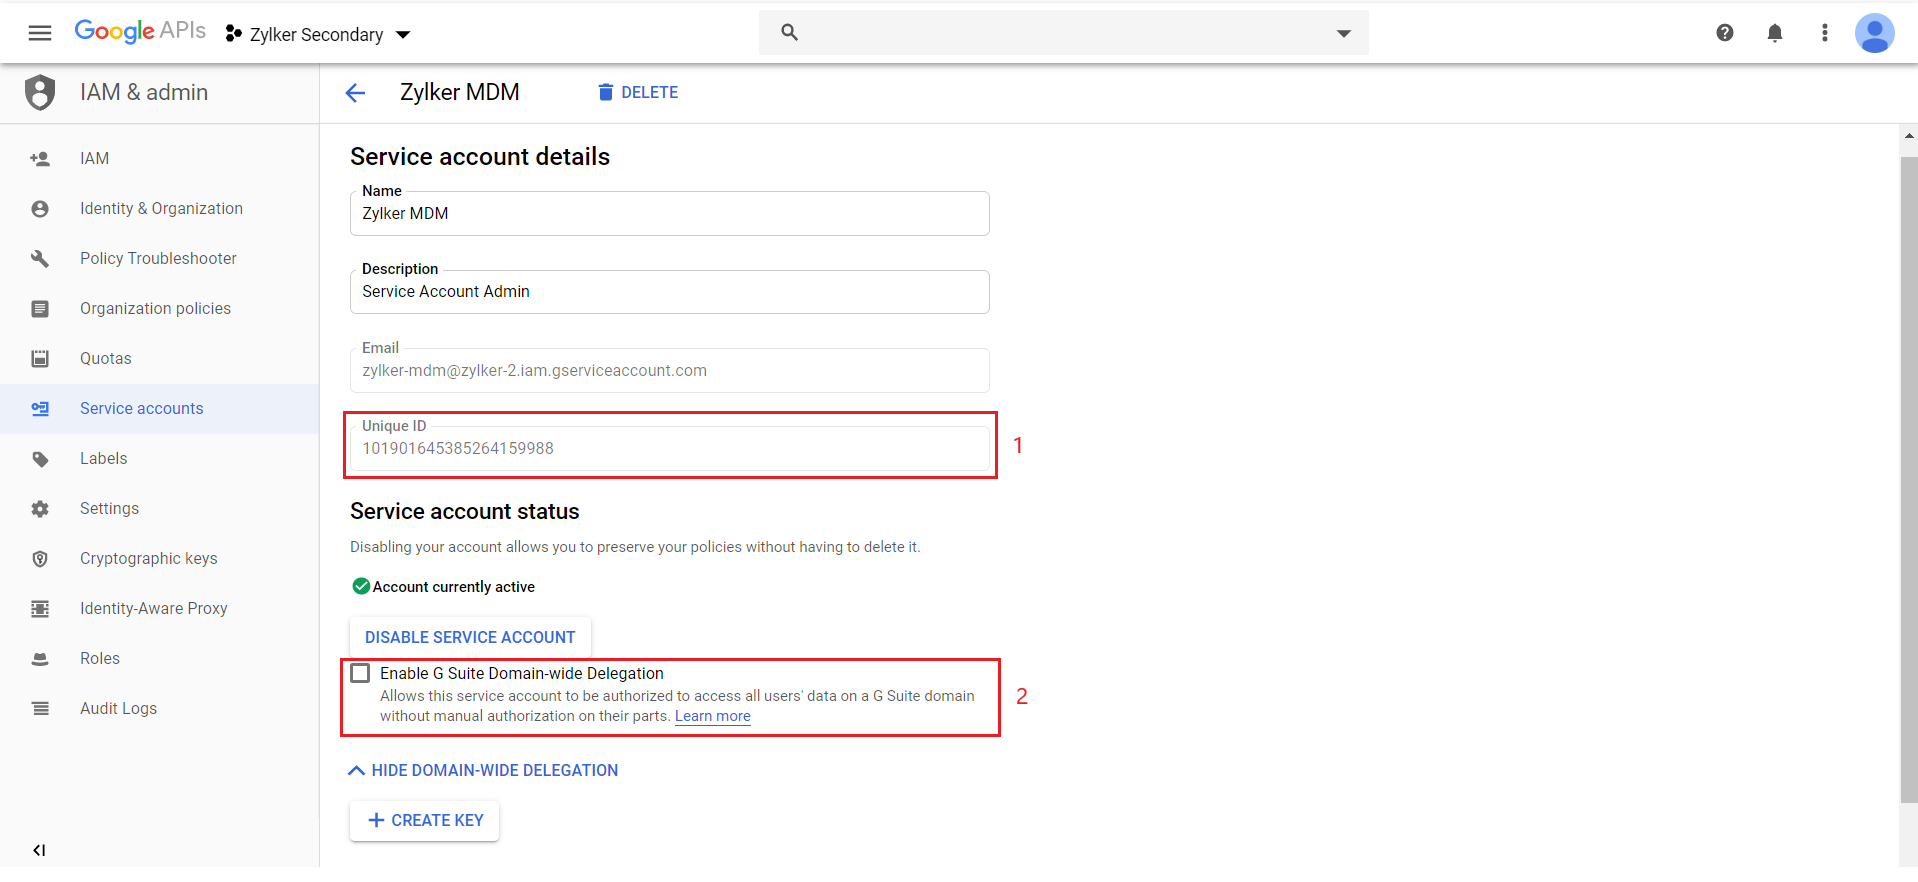This screenshot has height=882, width=1918.
Task: Open the three-dot more options menu
Action: [1824, 33]
